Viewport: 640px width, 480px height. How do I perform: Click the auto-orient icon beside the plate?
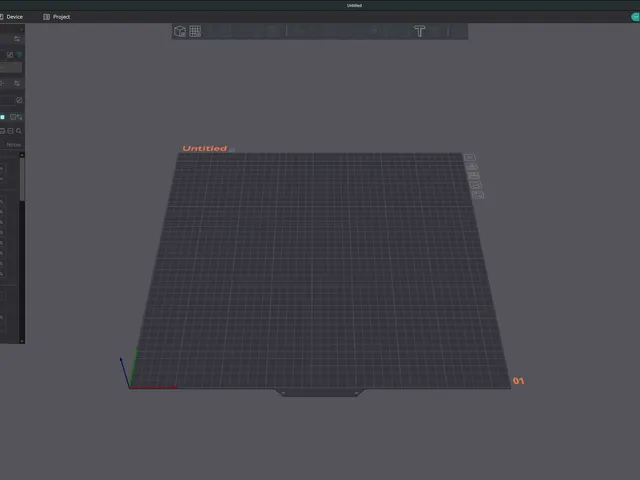(472, 167)
